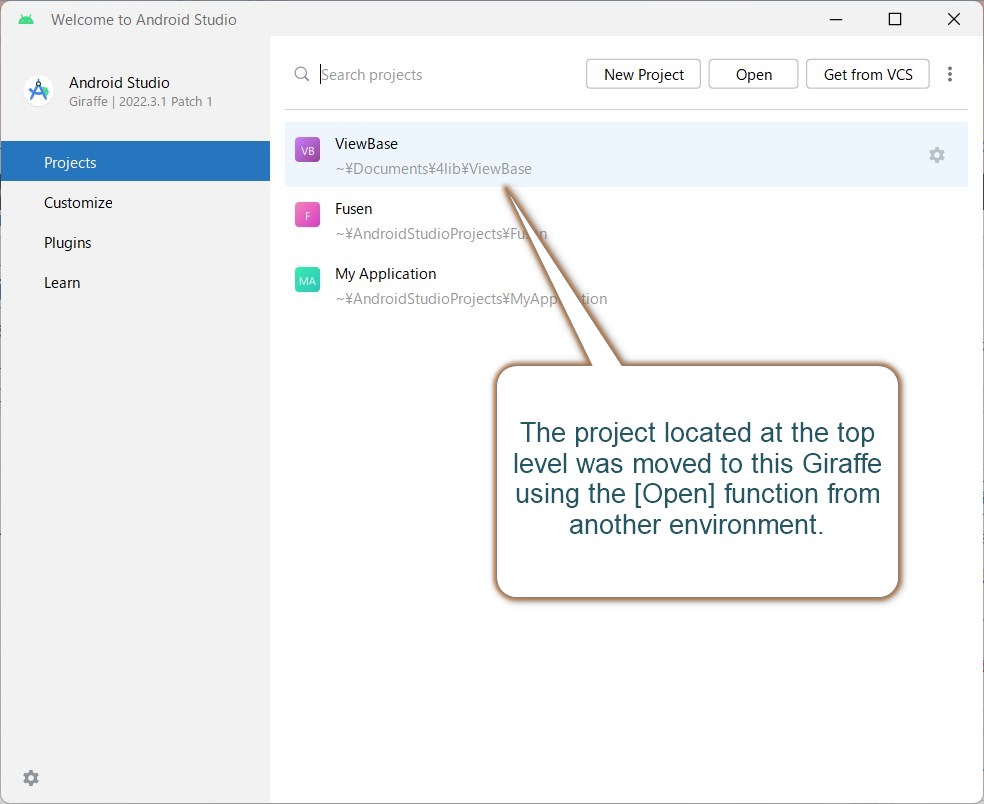Maximize the Welcome window
The height and width of the screenshot is (804, 984).
(895, 19)
